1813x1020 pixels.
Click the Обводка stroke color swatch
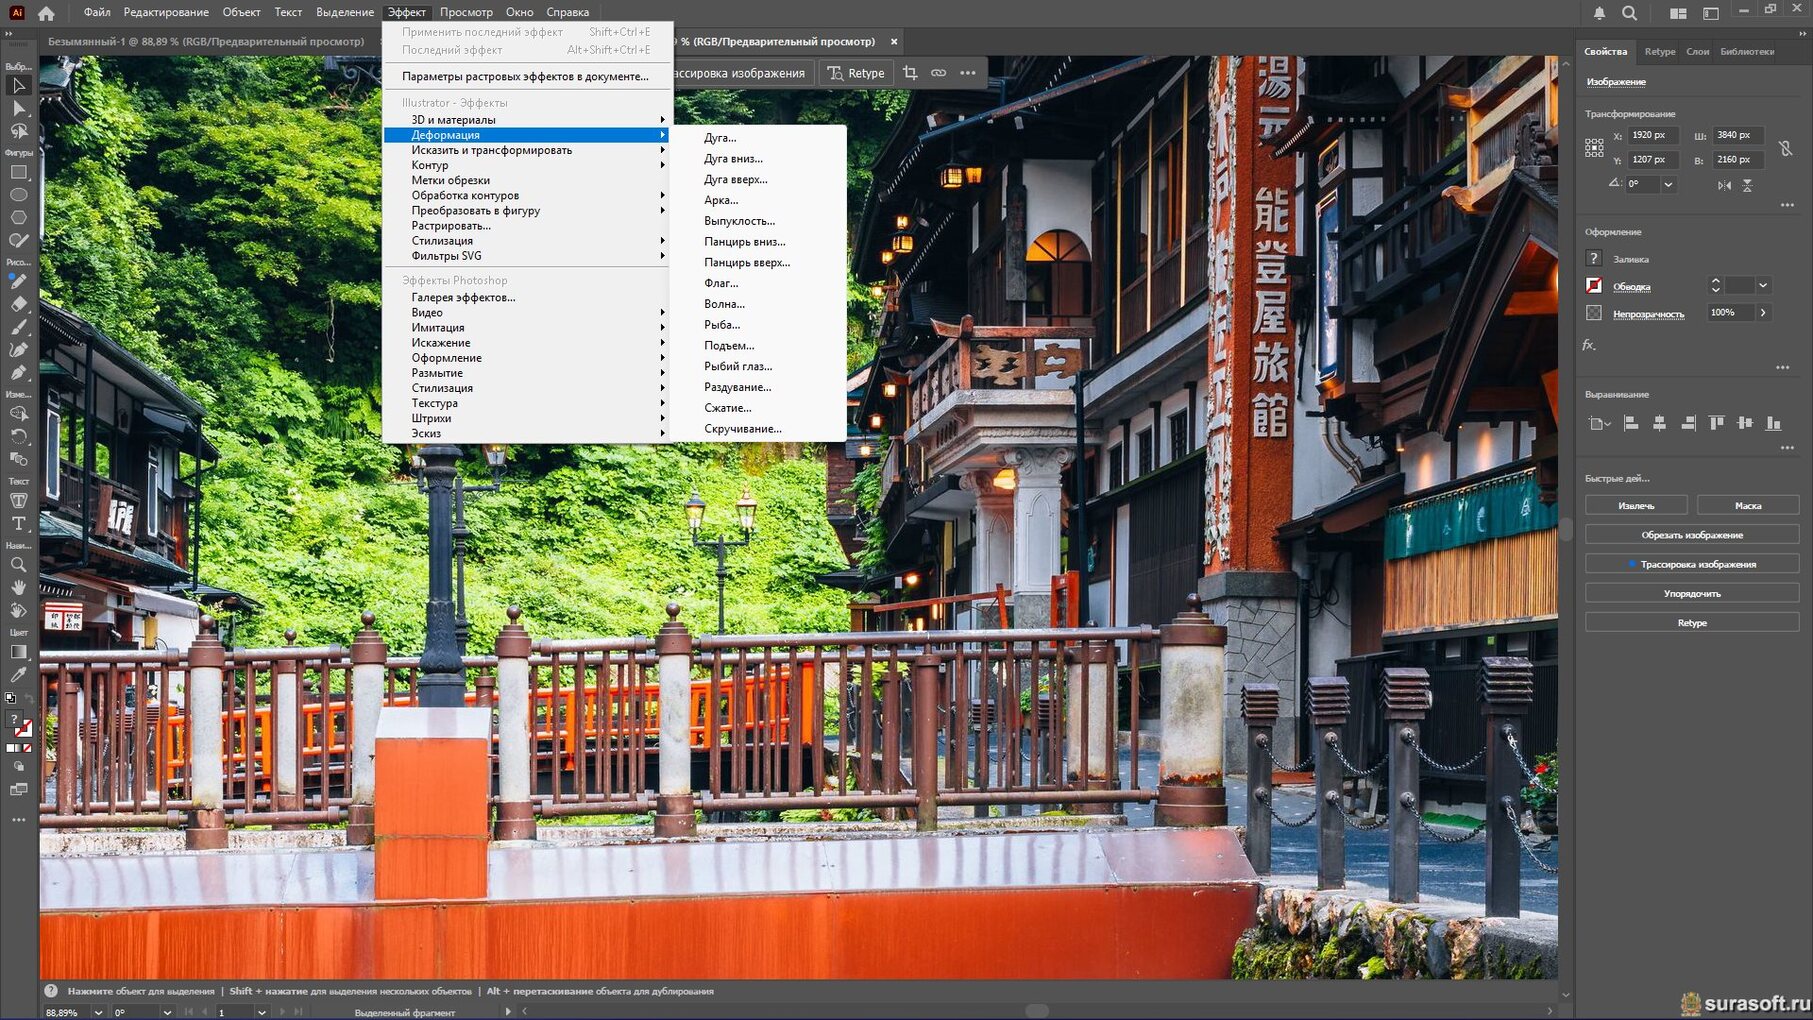[1594, 286]
